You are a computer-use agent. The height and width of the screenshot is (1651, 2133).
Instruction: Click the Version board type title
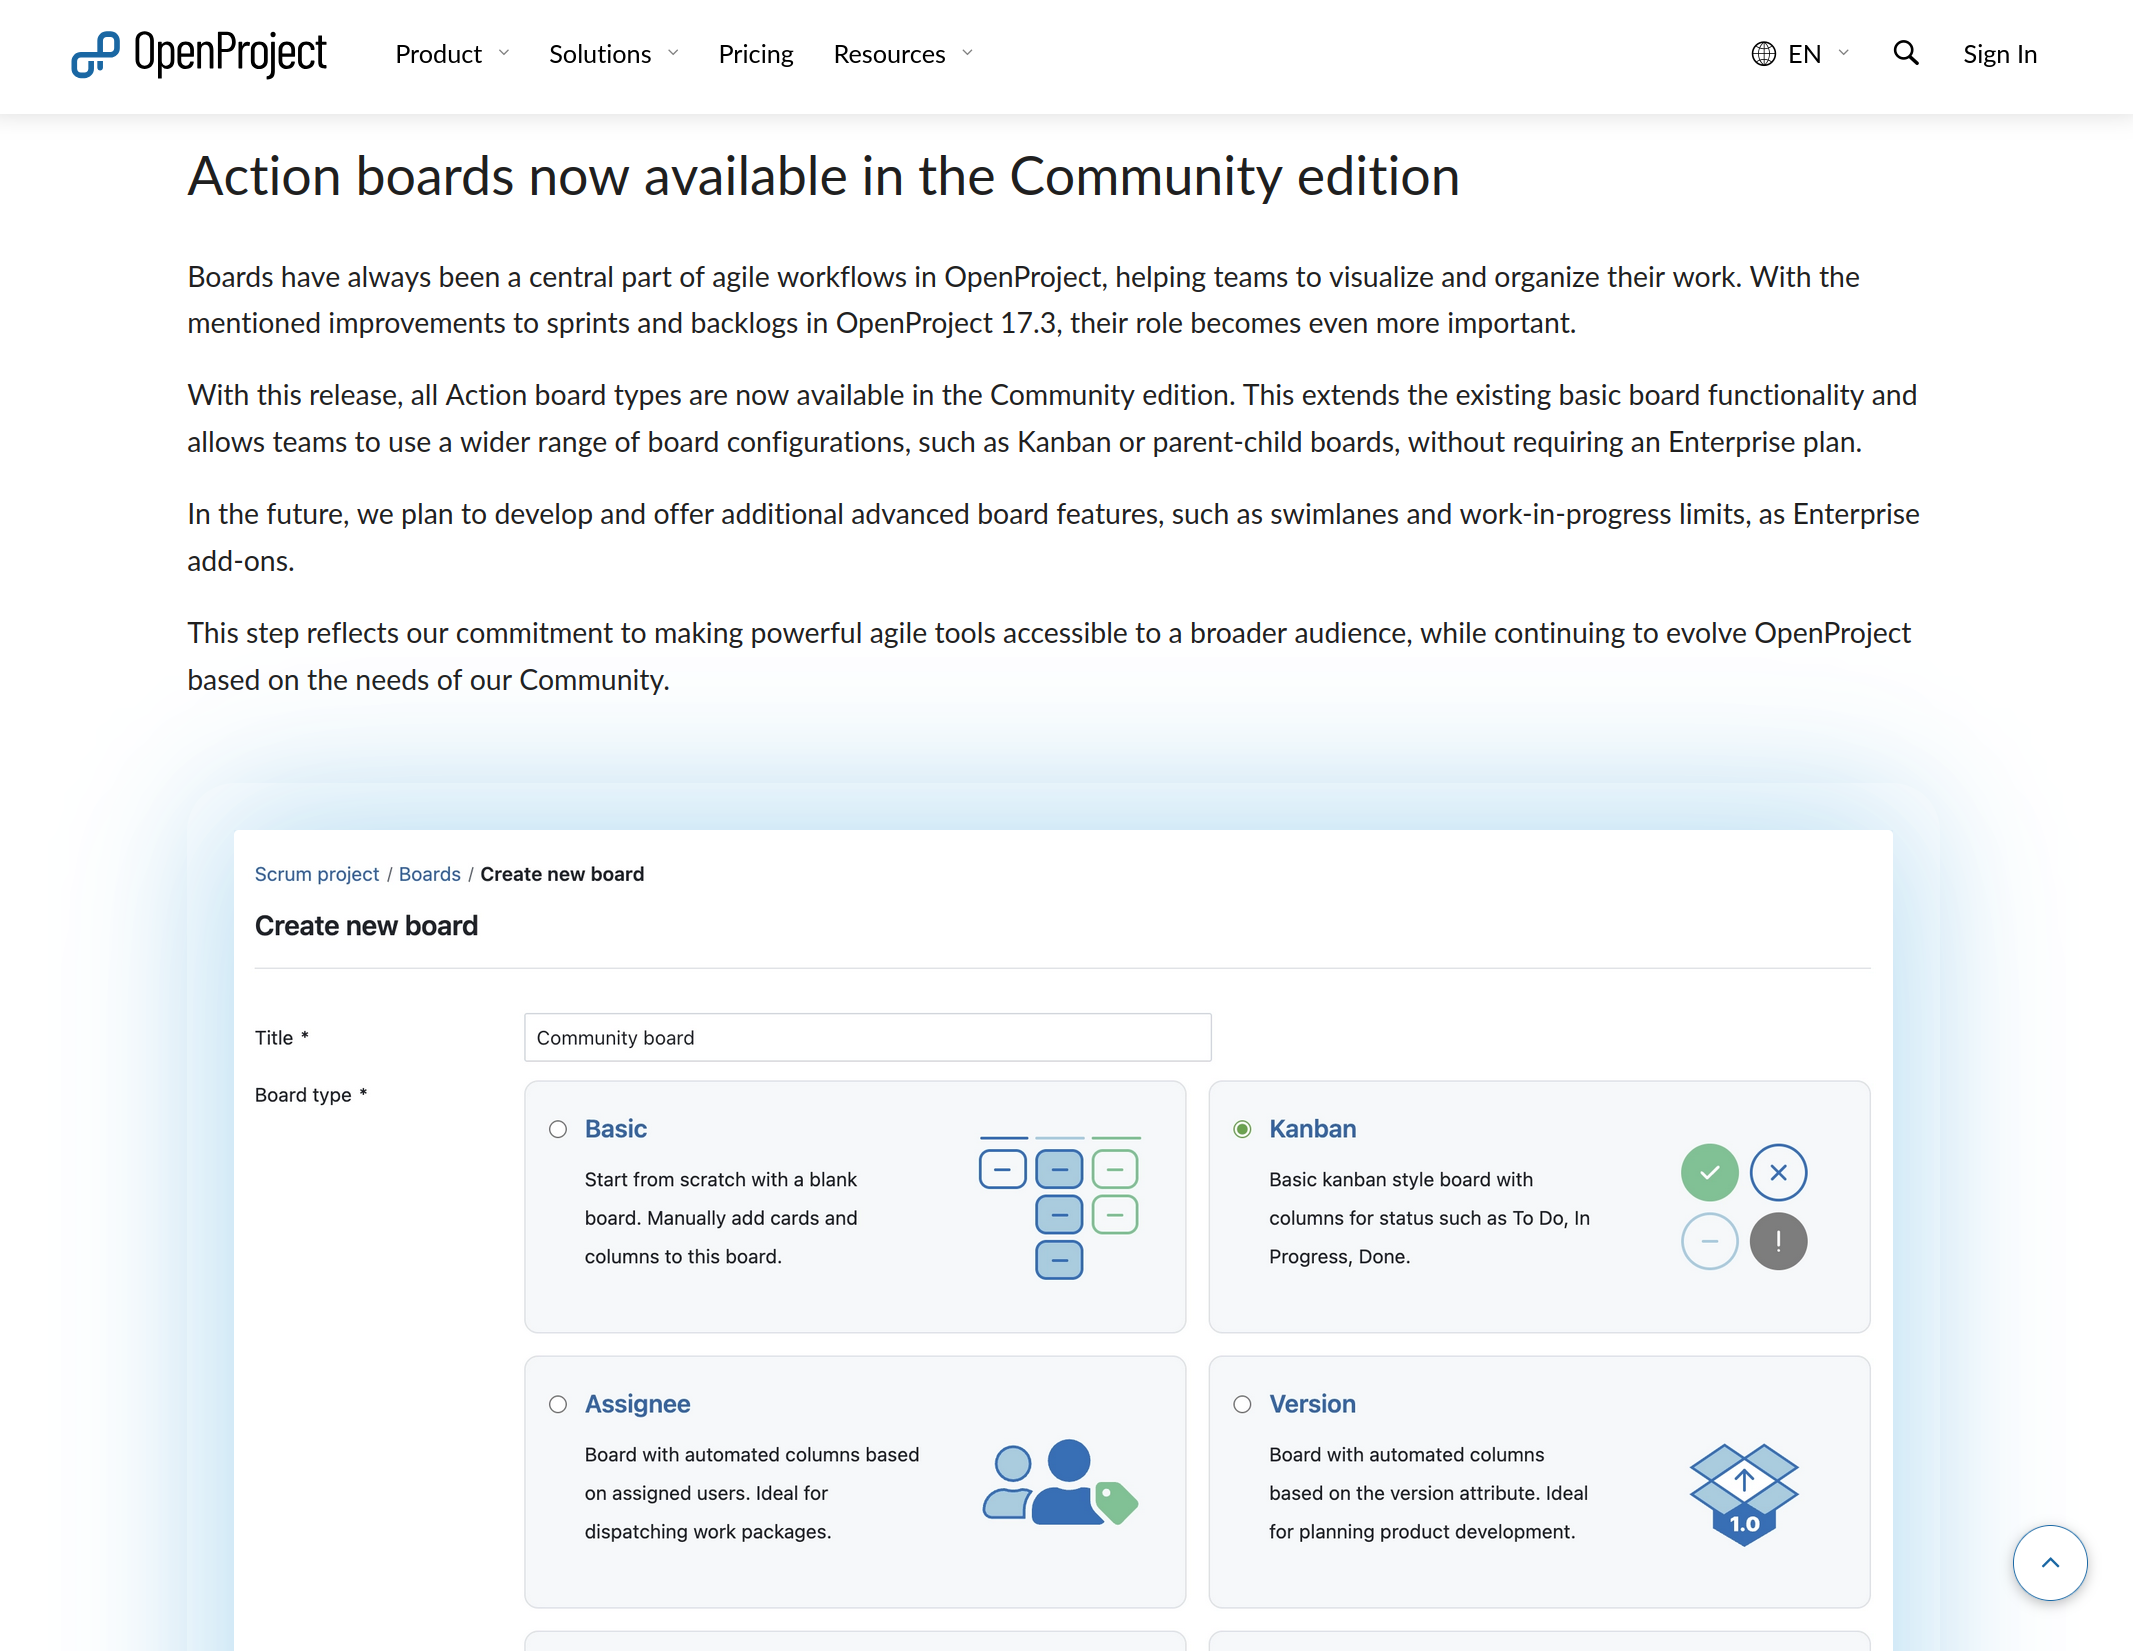pos(1313,1404)
